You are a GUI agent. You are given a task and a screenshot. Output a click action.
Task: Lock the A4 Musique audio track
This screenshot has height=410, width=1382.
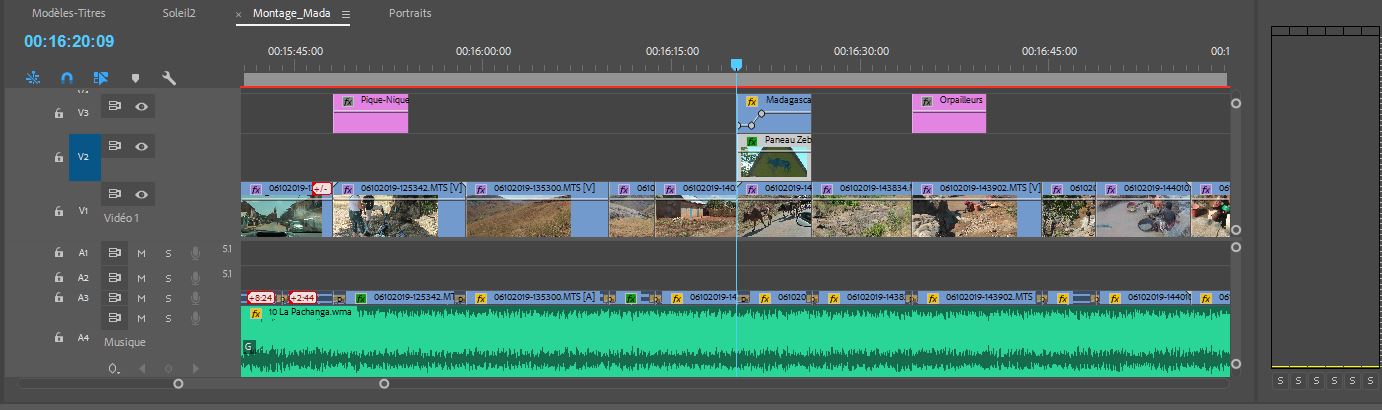tap(59, 338)
